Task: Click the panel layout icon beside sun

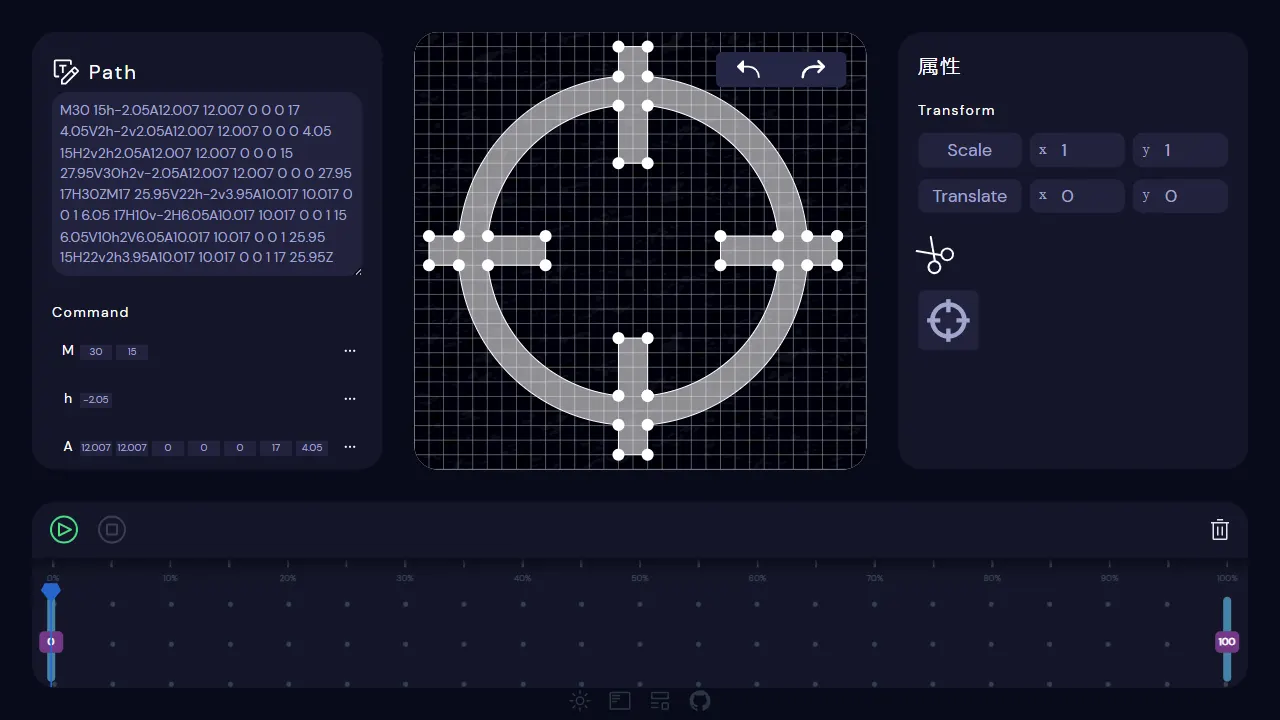Action: [620, 701]
